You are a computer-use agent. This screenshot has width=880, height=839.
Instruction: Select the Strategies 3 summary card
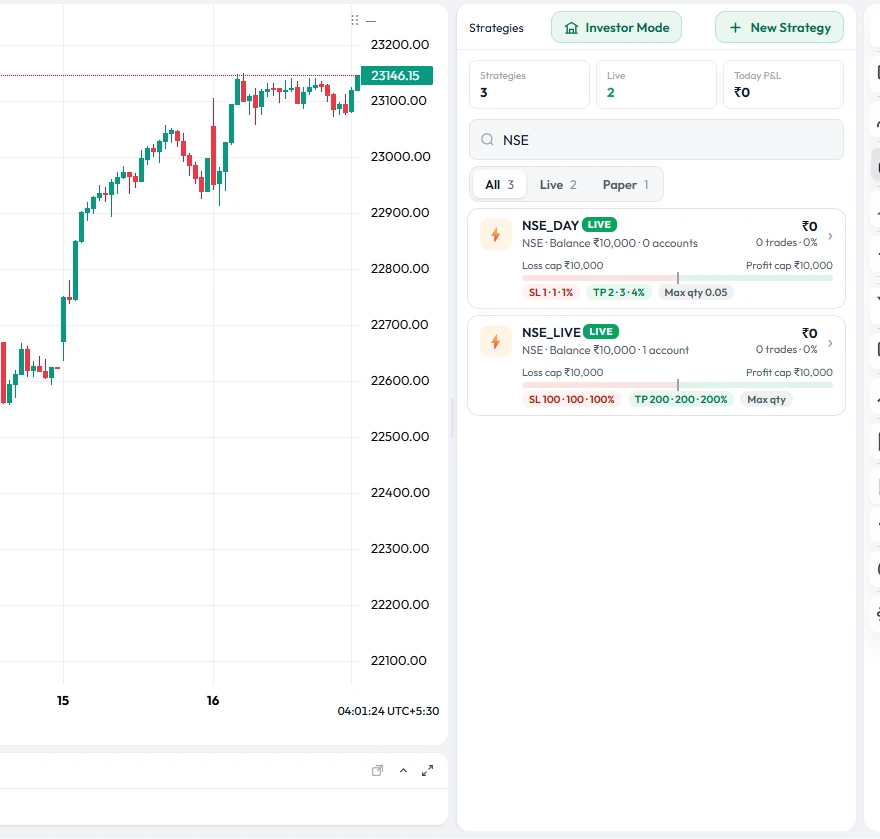[x=529, y=85]
